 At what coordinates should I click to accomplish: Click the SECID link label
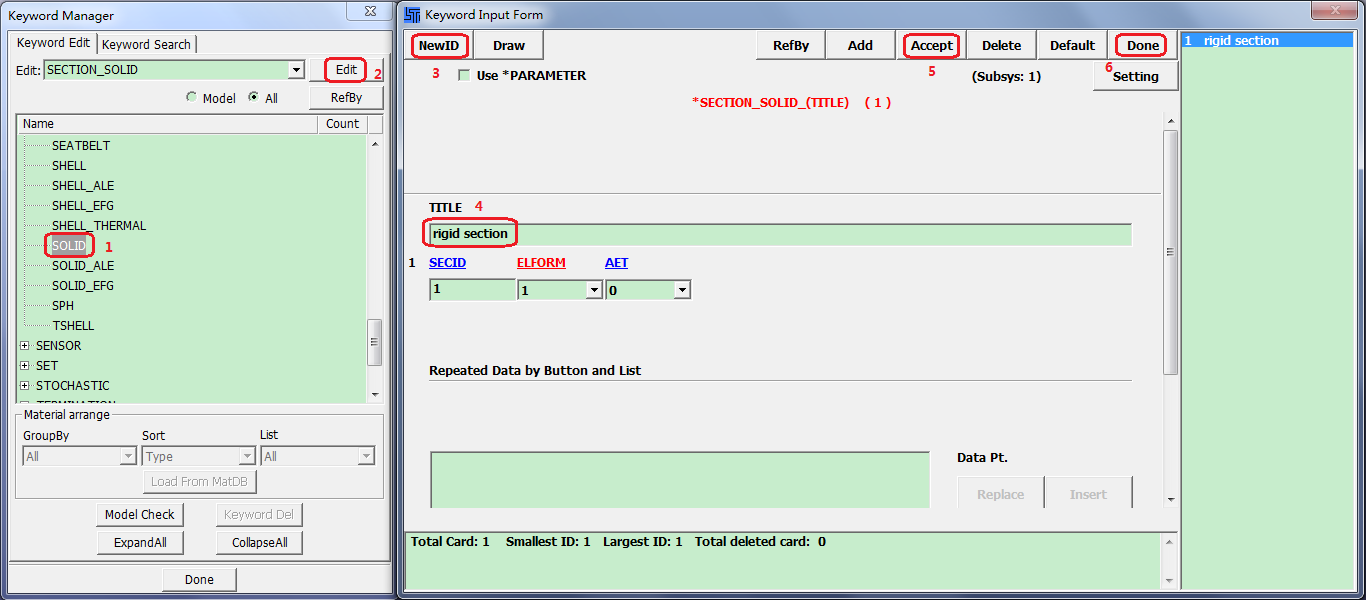[447, 263]
